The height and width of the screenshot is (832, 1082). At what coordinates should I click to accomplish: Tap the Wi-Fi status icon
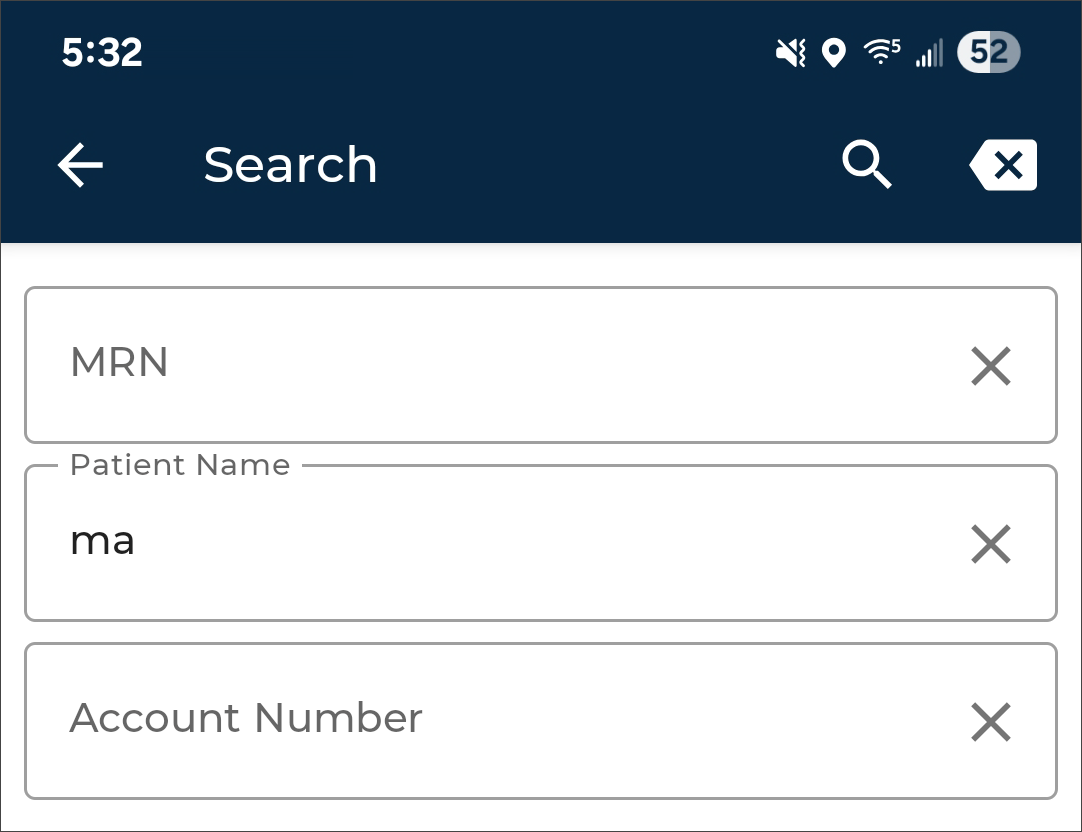tap(881, 52)
